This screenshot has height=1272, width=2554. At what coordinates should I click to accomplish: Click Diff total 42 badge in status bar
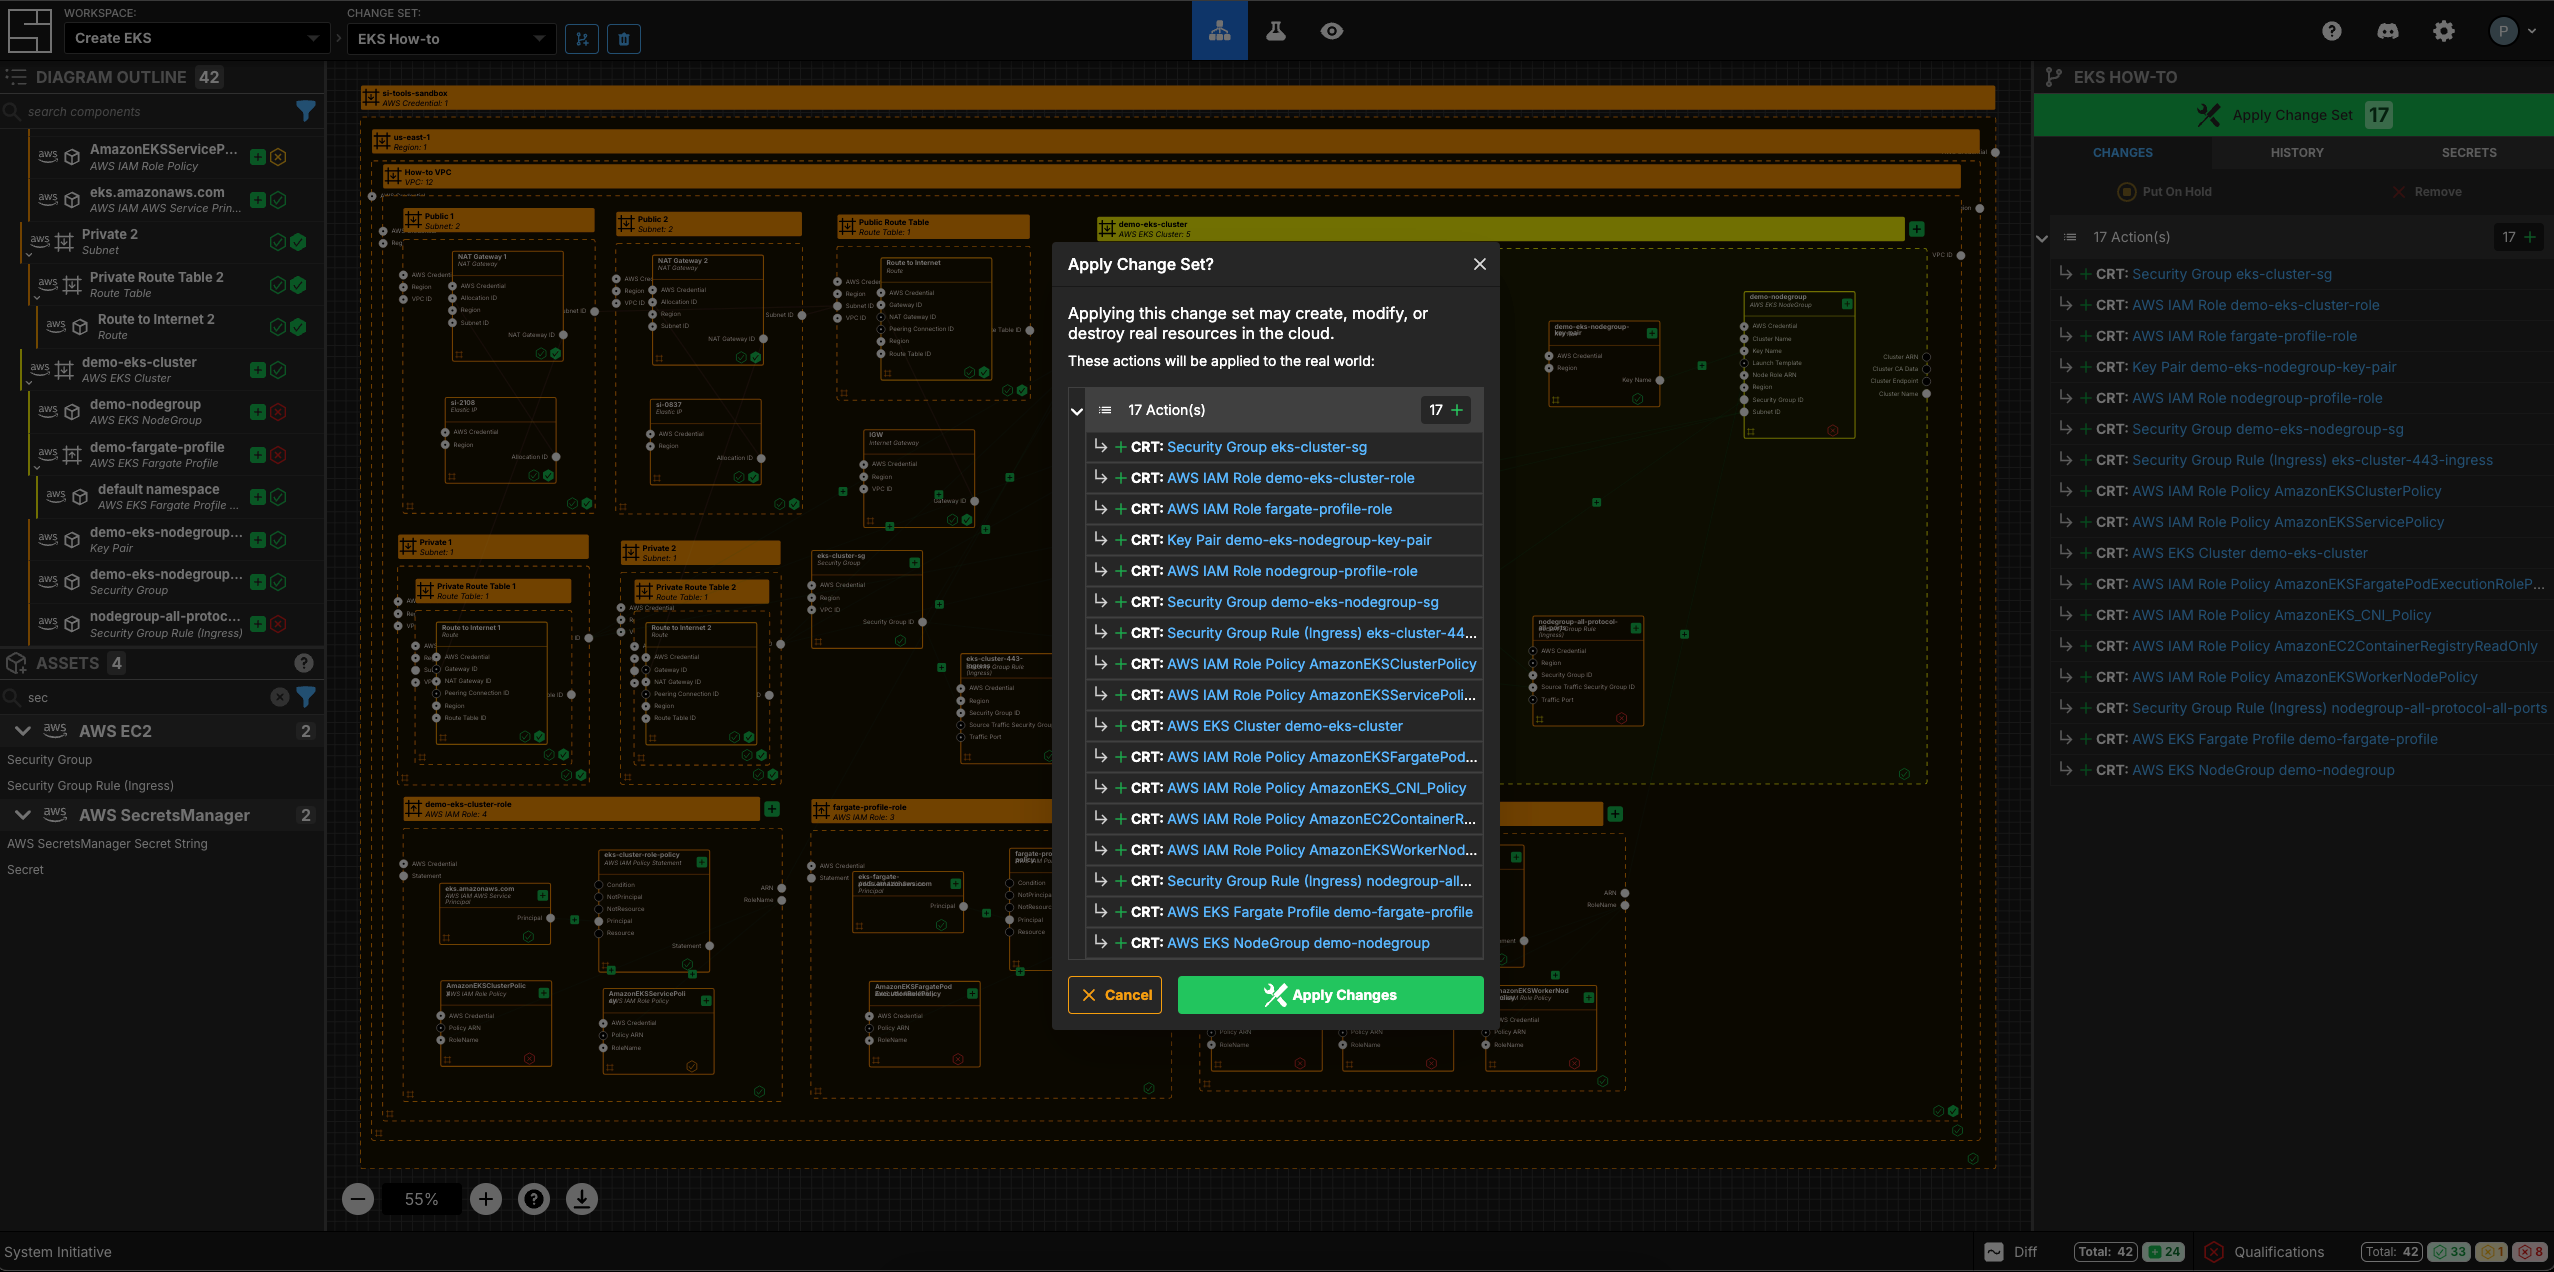coord(2106,1252)
